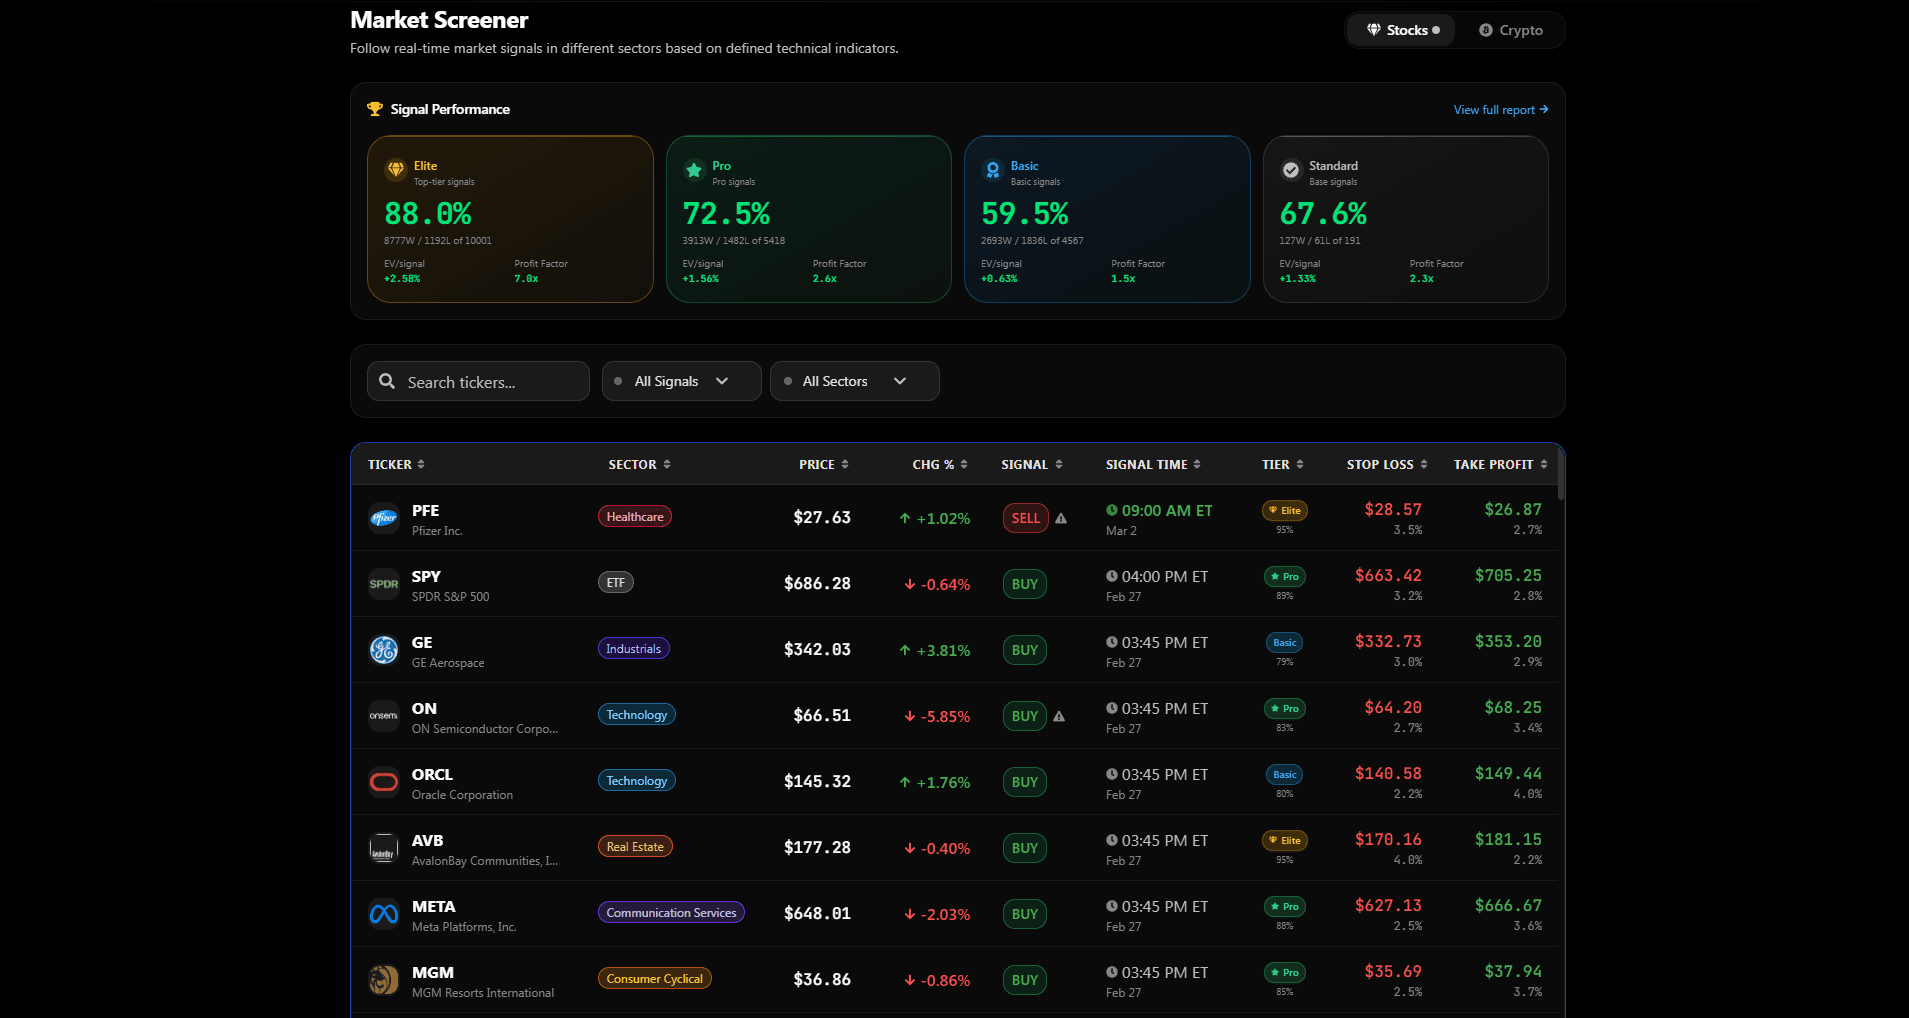Click the Meta Platforms infinity logo
Viewport: 1909px width, 1018px height.
pyautogui.click(x=384, y=914)
